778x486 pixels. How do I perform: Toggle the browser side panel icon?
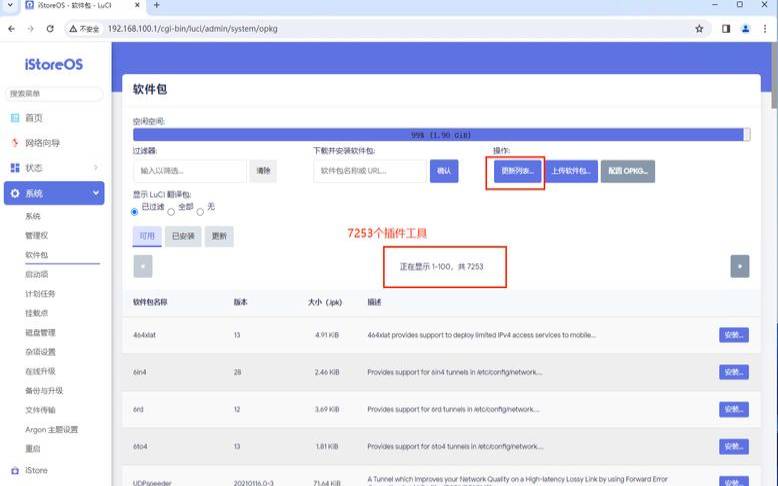[726, 29]
